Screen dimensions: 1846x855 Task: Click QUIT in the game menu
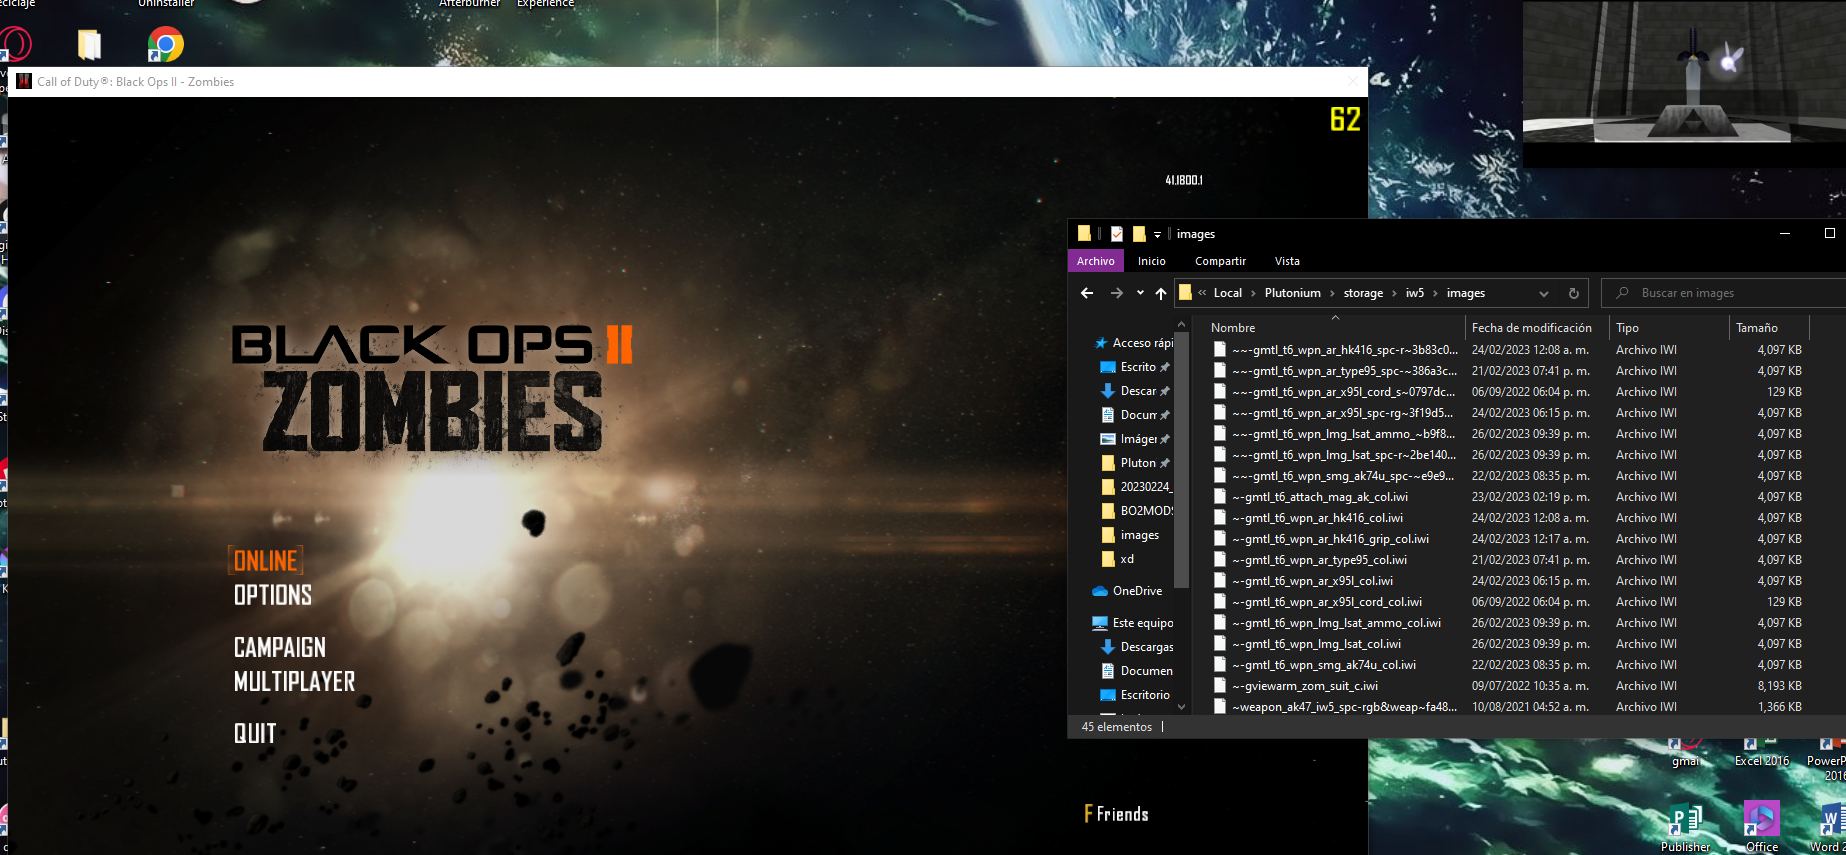pyautogui.click(x=255, y=734)
